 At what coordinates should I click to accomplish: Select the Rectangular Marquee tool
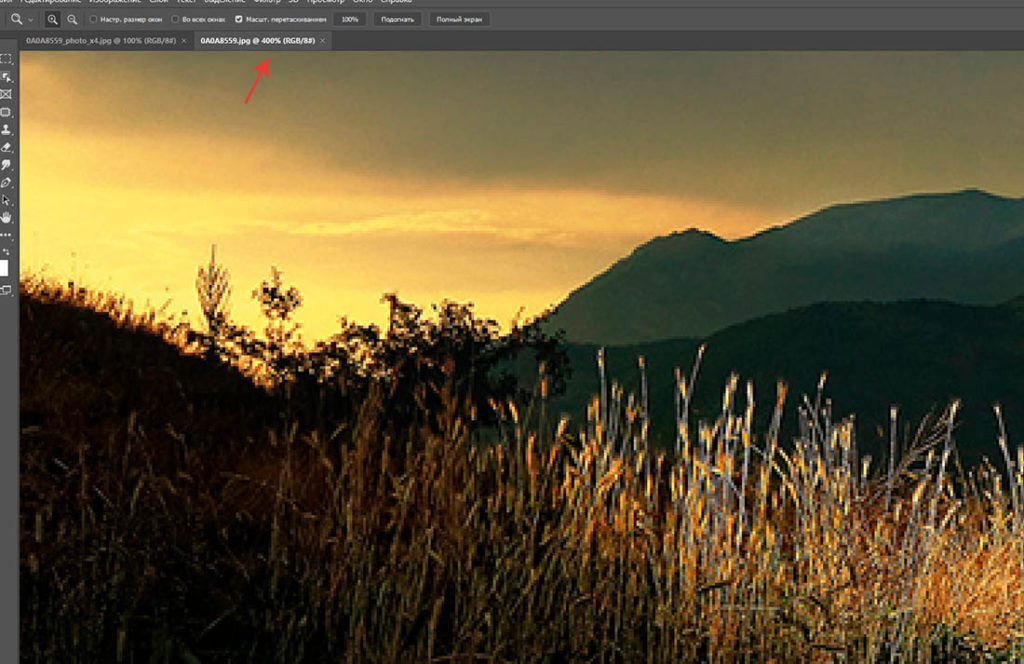pyautogui.click(x=6, y=59)
